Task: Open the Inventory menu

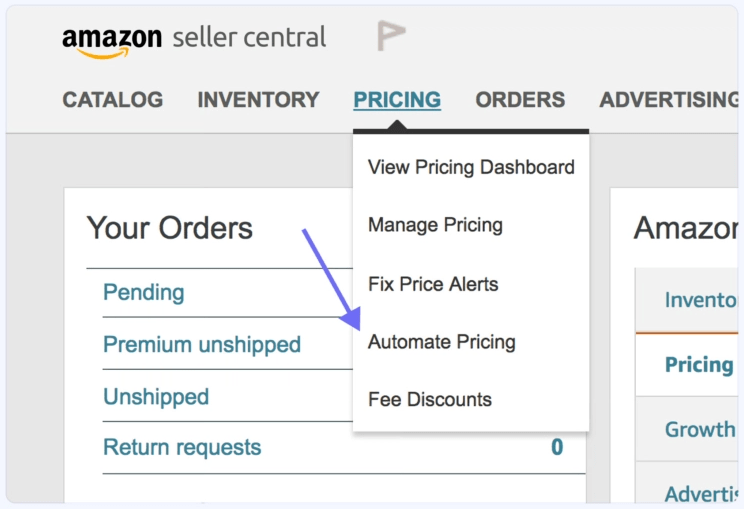Action: coord(258,100)
